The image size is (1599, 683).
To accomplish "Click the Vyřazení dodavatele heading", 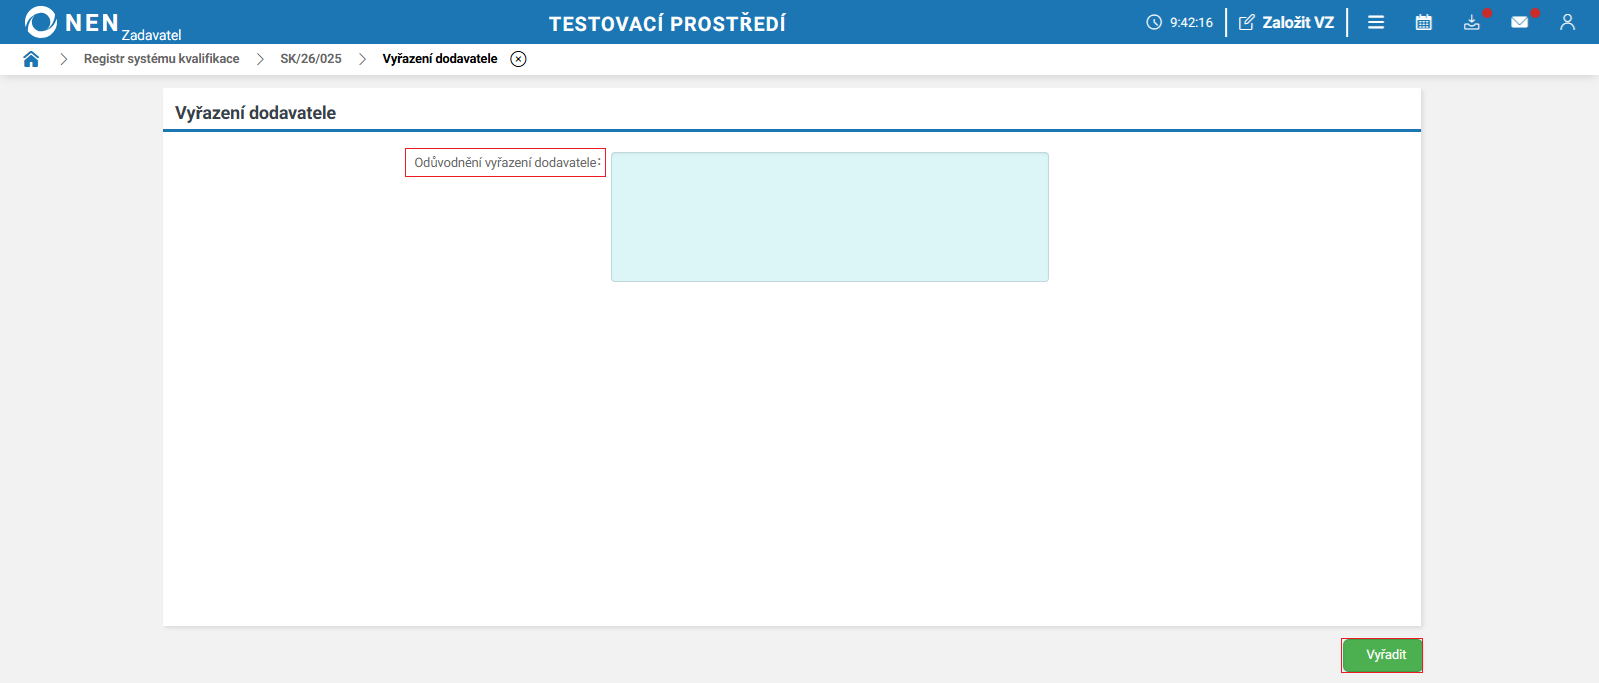I will click(255, 113).
